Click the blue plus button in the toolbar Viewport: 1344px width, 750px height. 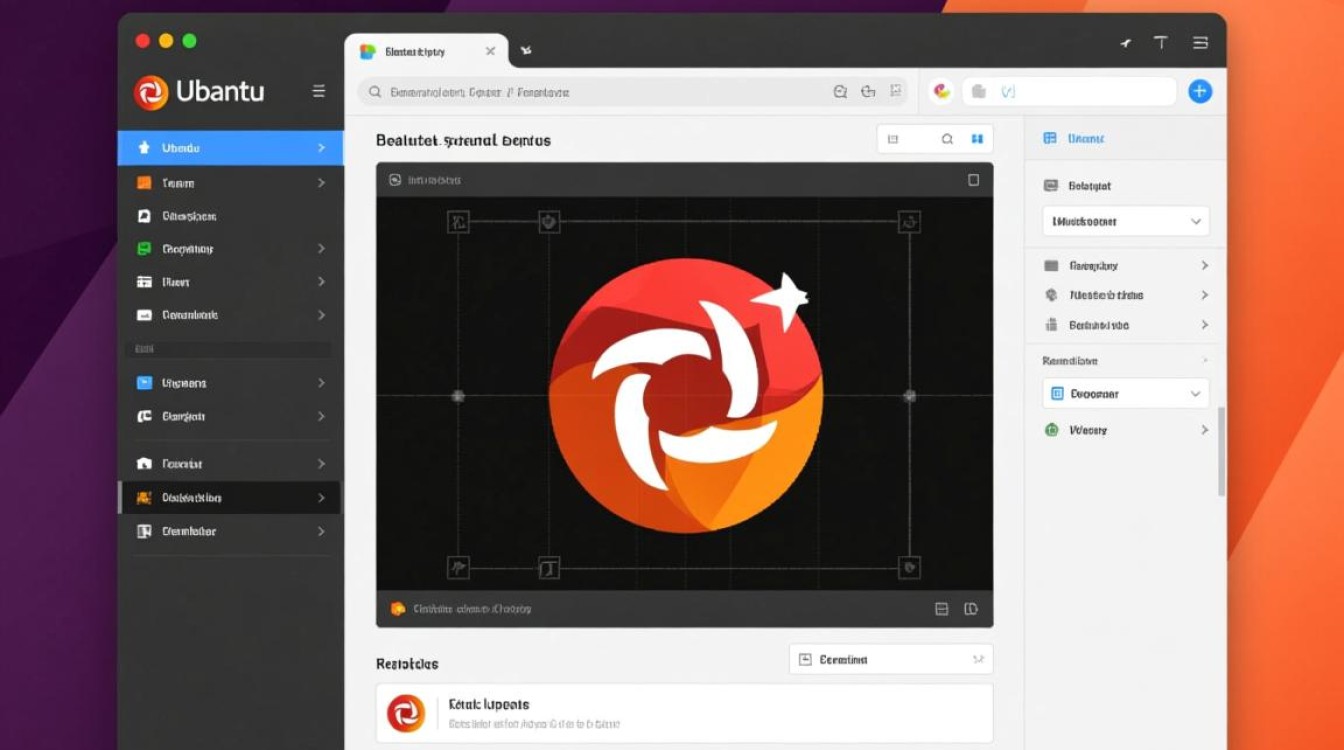pyautogui.click(x=1199, y=91)
